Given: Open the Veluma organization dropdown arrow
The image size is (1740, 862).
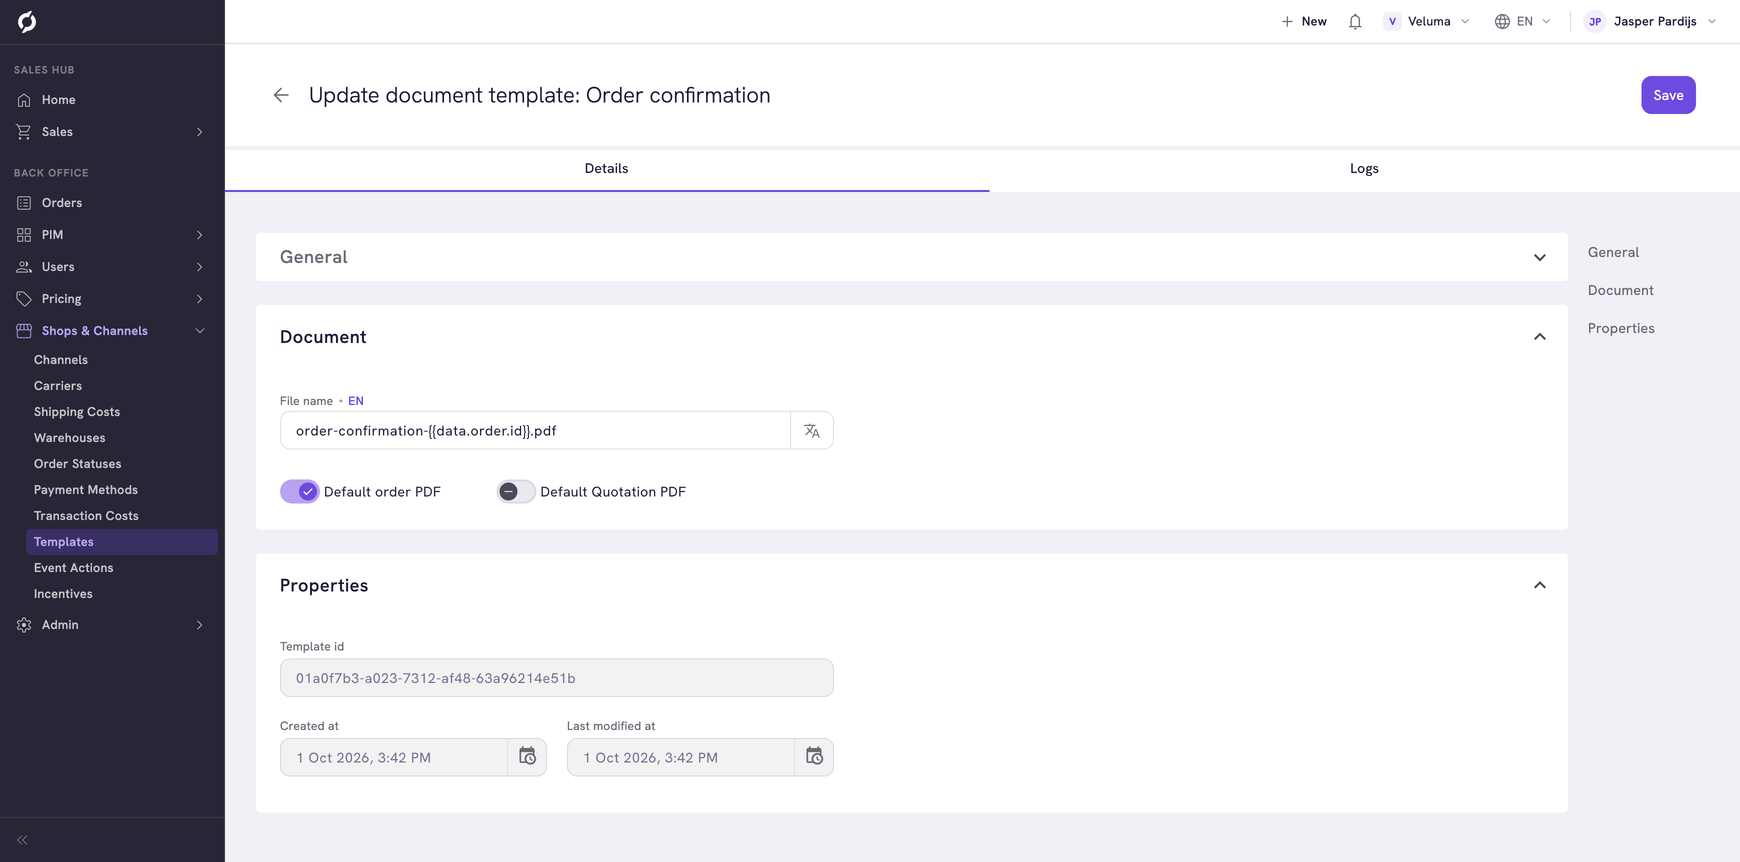Looking at the screenshot, I should (x=1465, y=21).
